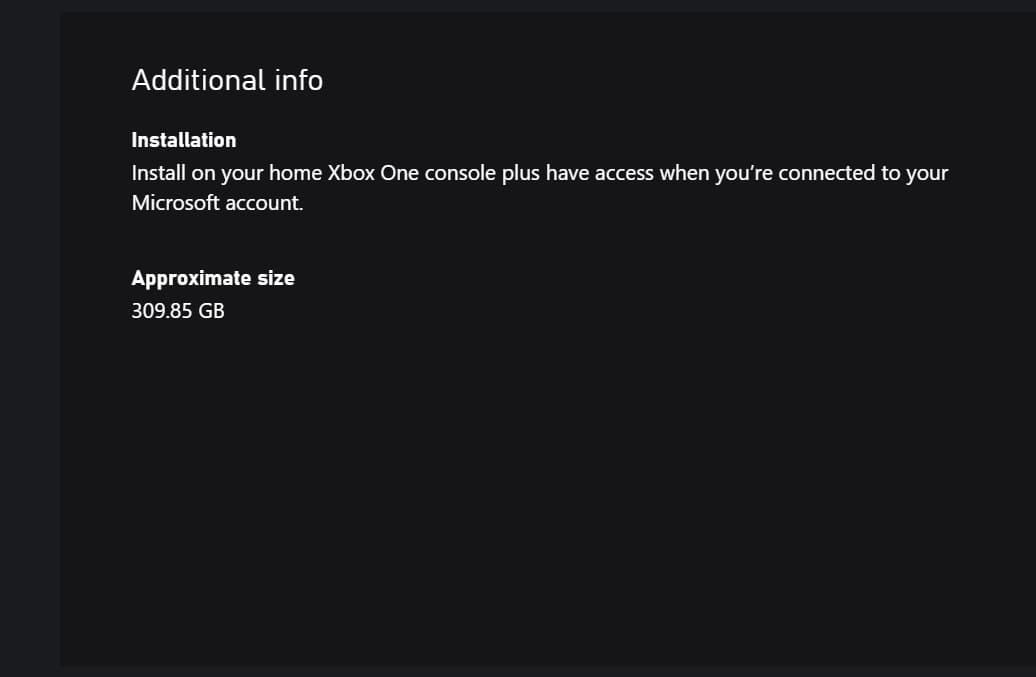Click the "Additional info" heading
The image size is (1036, 677).
pos(227,80)
